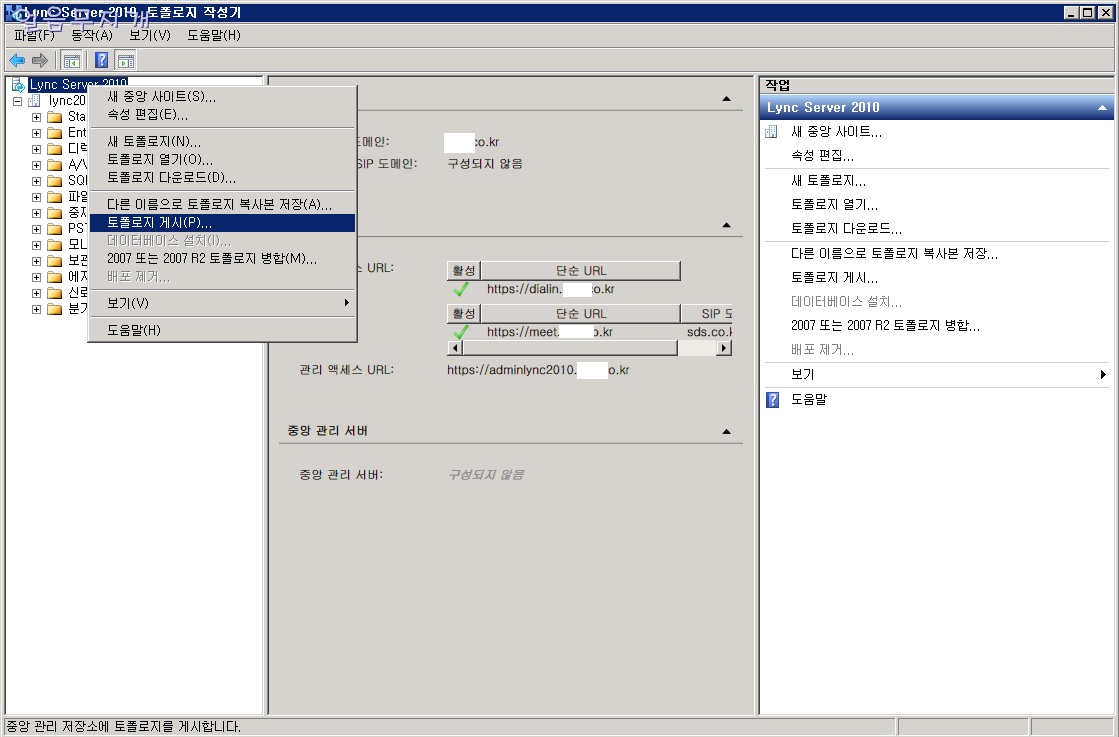Select 토폴로지 게시(P)... in context menu
This screenshot has width=1119, height=737.
coord(222,223)
